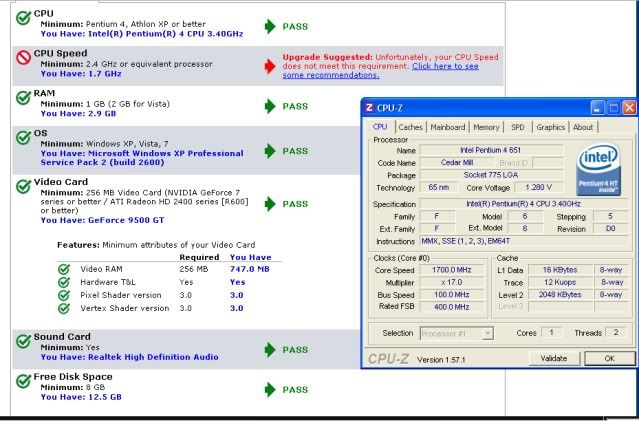Click the check icon next to Vertex Shader version
This screenshot has width=639, height=421.
tap(64, 309)
